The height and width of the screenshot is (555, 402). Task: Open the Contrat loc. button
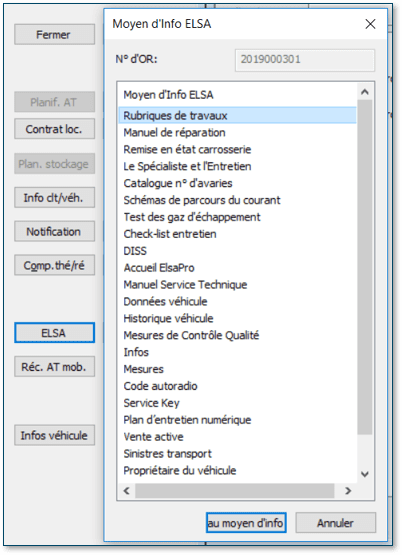tap(54, 129)
